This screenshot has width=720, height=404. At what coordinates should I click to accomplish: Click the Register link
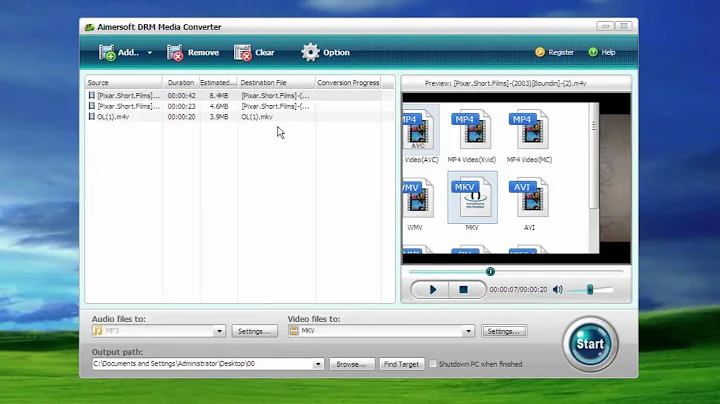pos(555,52)
